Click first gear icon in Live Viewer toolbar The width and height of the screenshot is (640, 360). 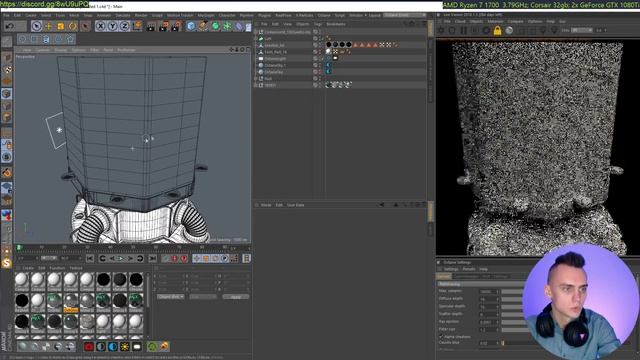point(441,31)
